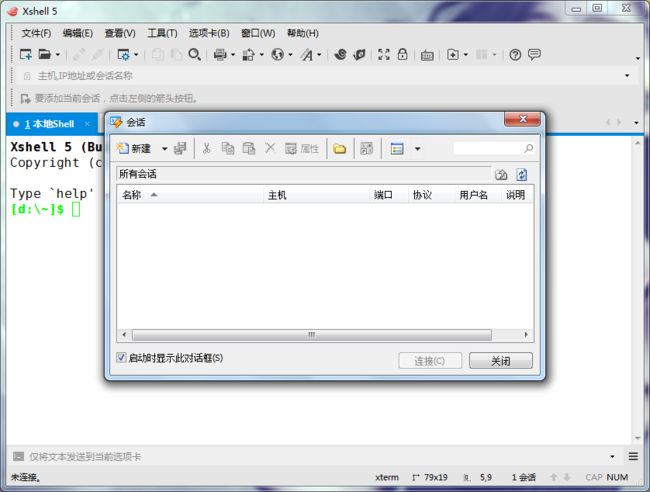The width and height of the screenshot is (650, 492).
Task: Sort sessions by 端口 column header
Action: click(x=388, y=195)
